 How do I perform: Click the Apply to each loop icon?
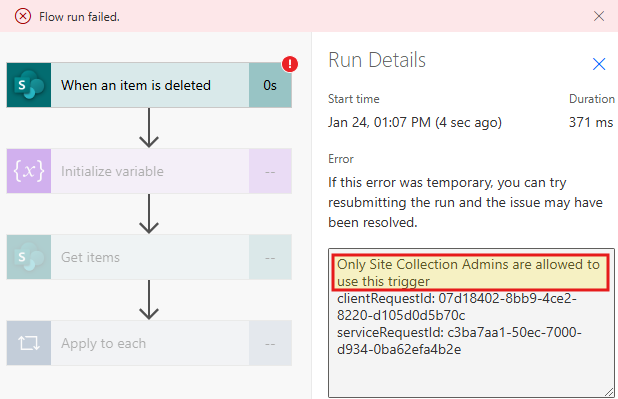tap(29, 343)
